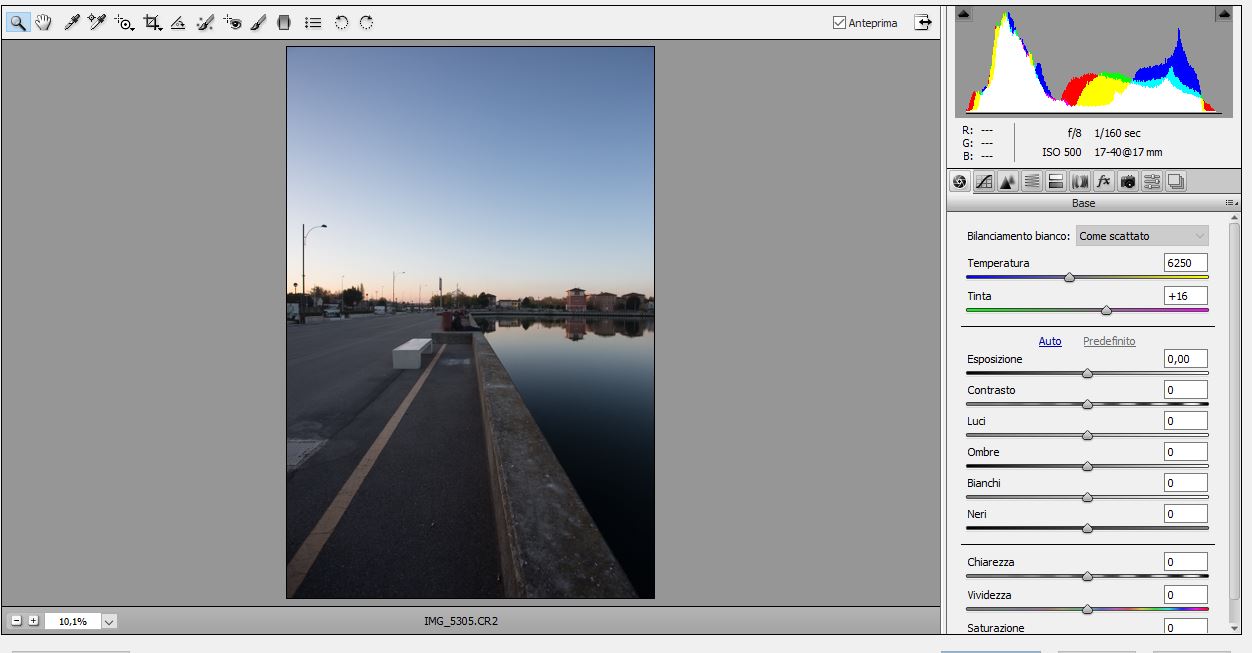Pick the Graduated Filter tool

coord(284,22)
